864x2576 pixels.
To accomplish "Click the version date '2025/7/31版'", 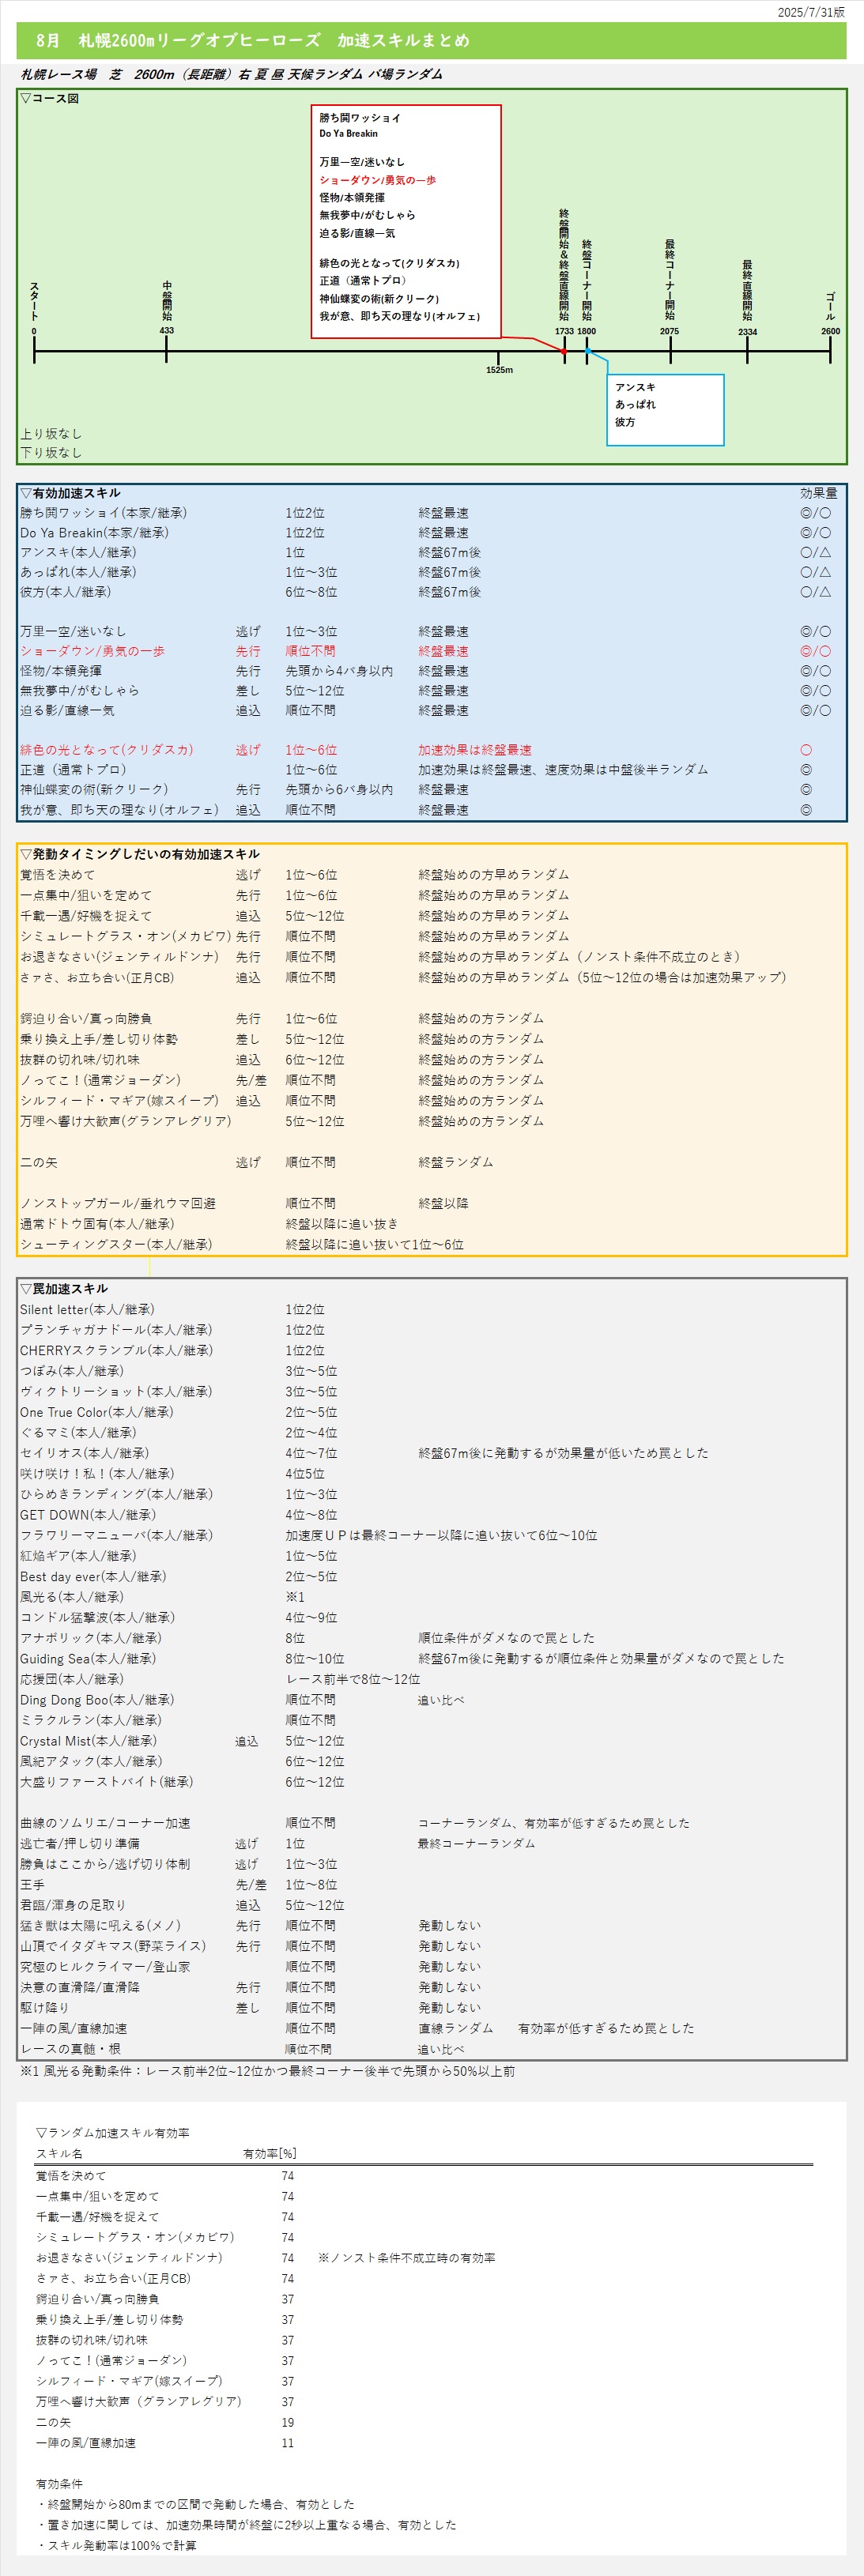I will pyautogui.click(x=811, y=12).
